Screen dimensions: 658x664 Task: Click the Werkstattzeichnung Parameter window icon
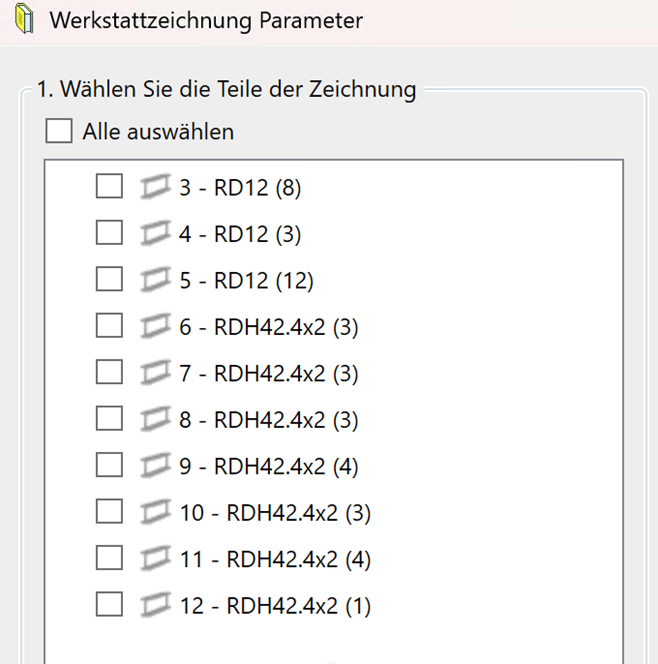[24, 20]
